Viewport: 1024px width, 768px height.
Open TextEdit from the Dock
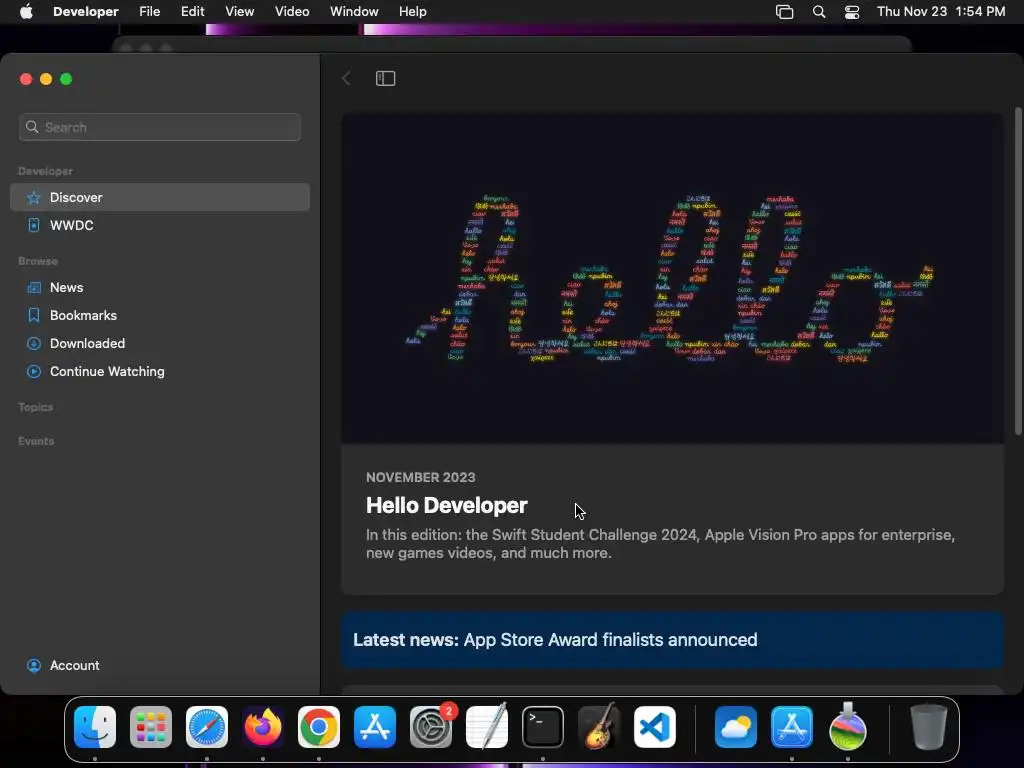pyautogui.click(x=487, y=727)
